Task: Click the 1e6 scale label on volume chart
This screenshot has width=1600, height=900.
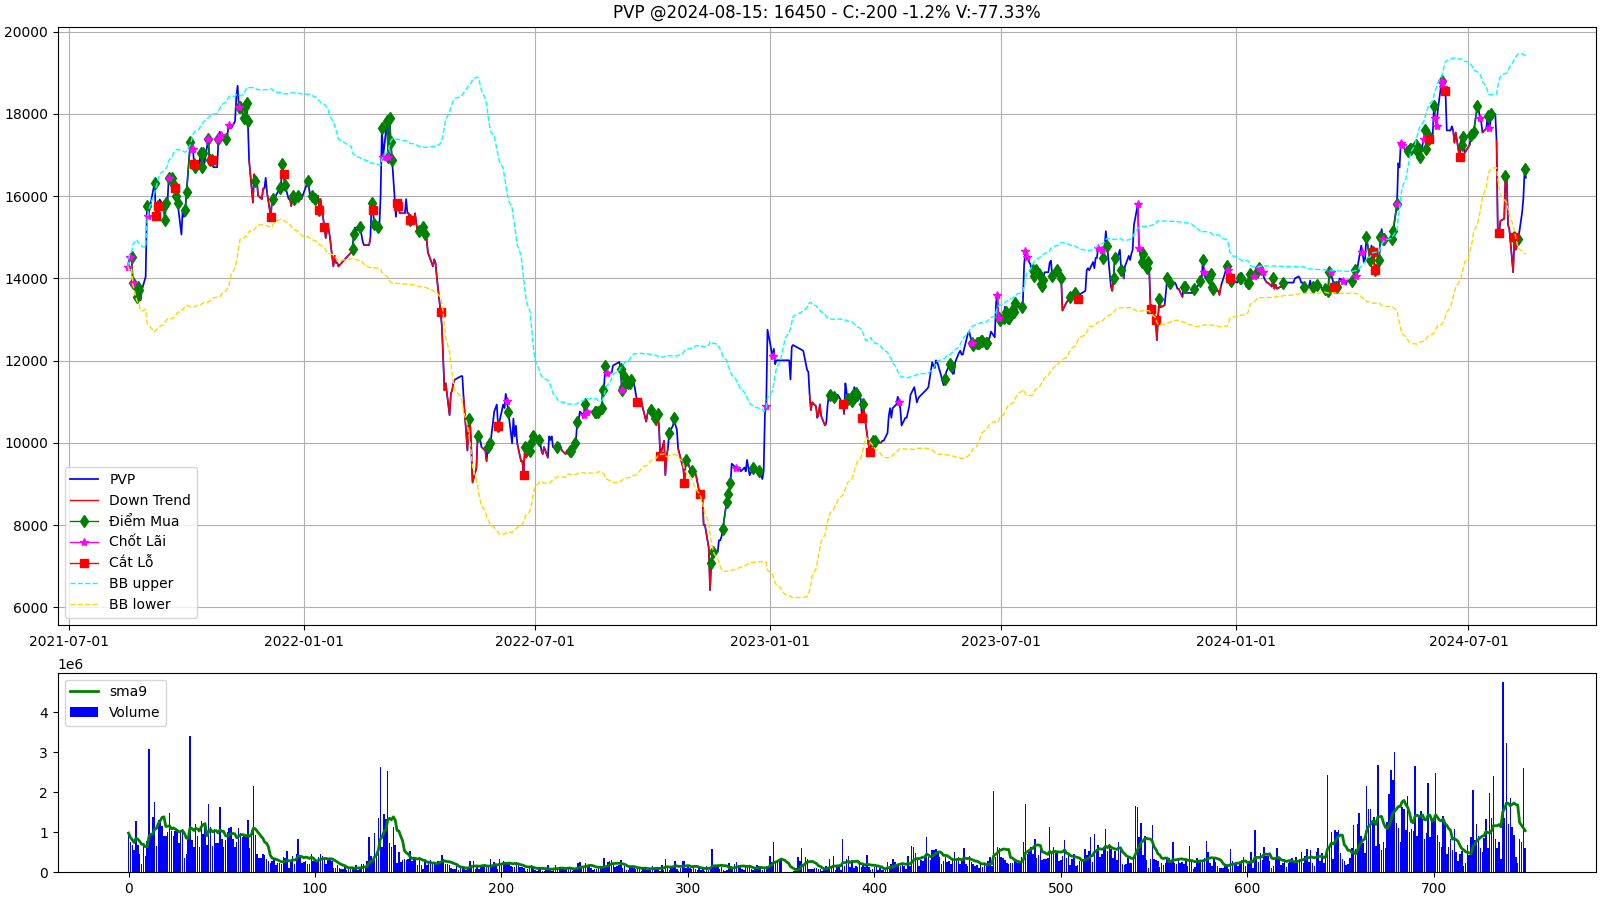Action: click(70, 664)
